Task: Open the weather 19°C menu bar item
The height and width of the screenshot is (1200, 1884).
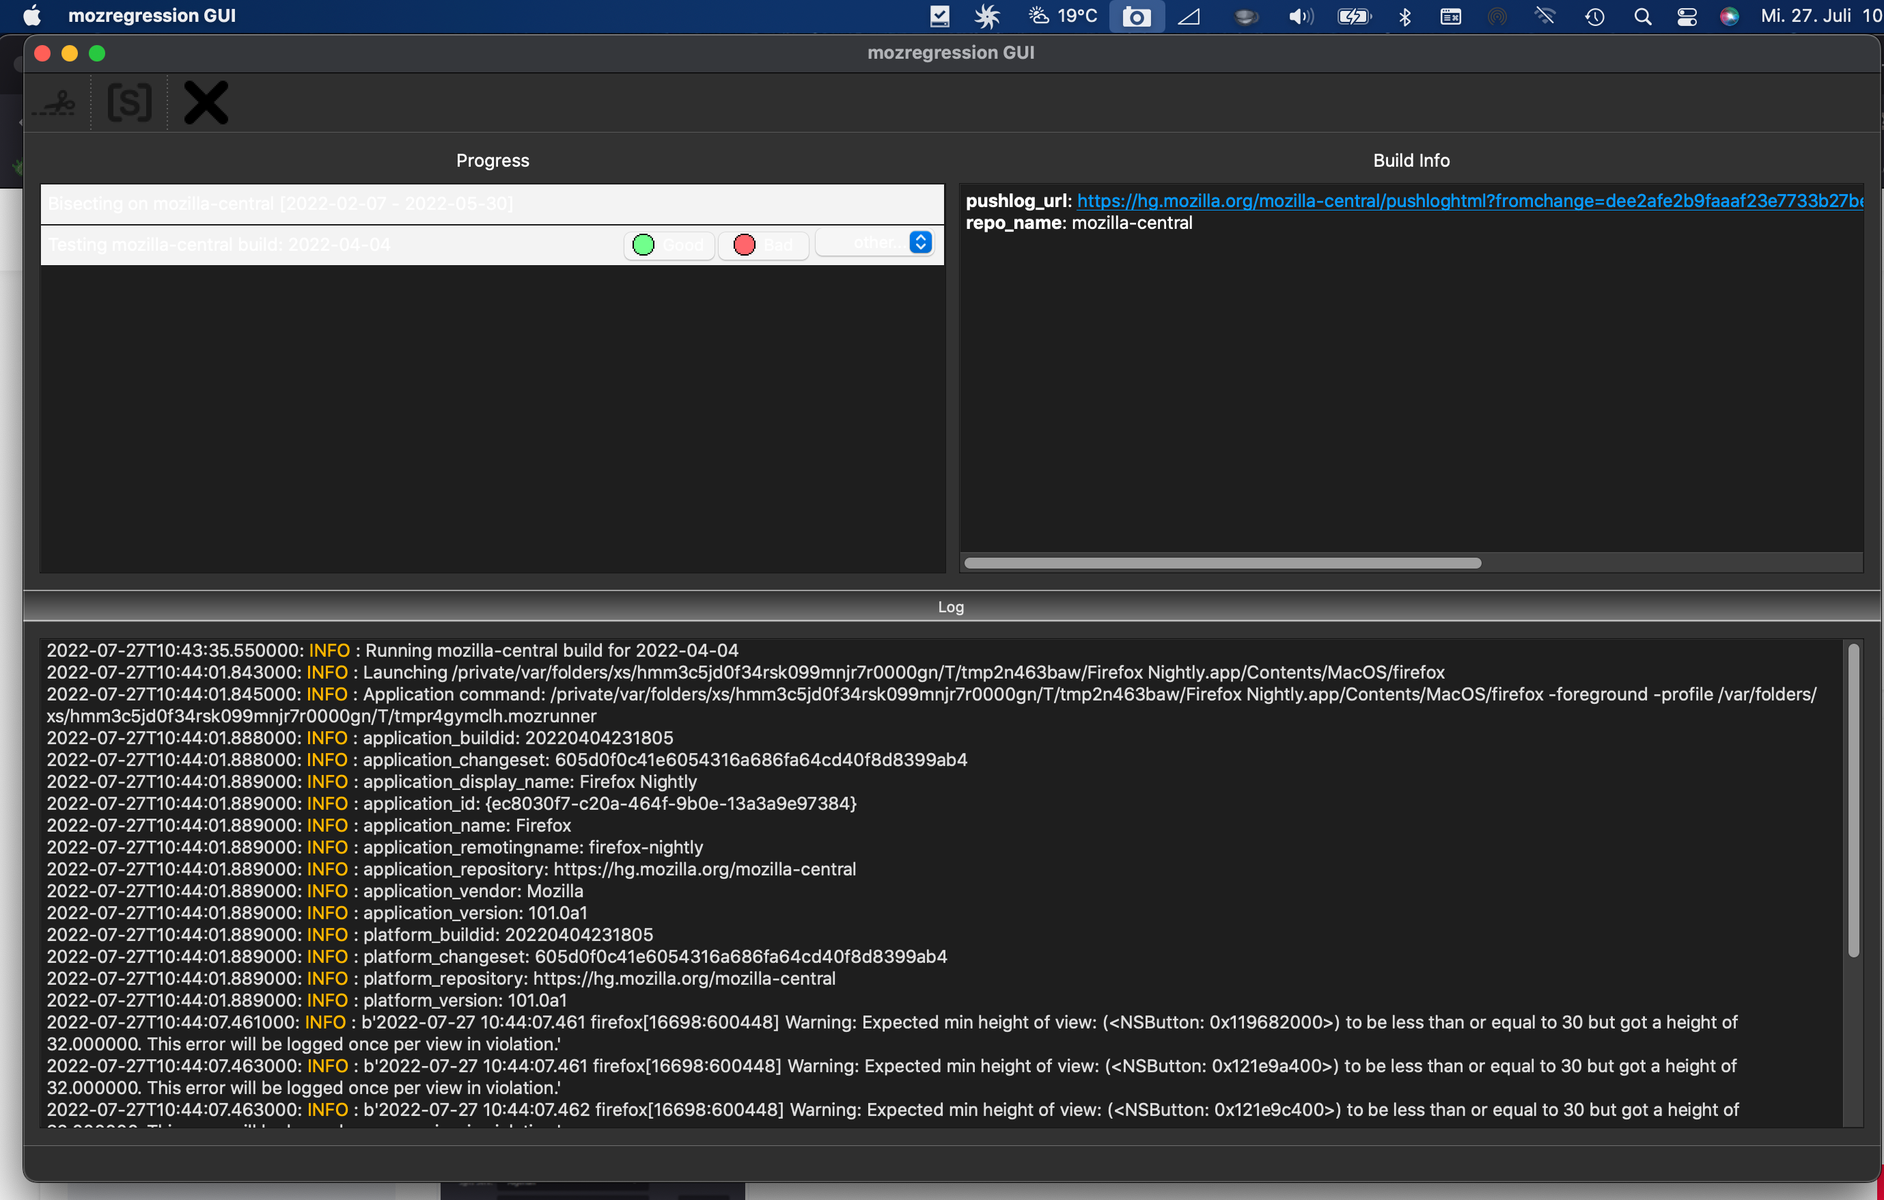Action: click(1063, 16)
